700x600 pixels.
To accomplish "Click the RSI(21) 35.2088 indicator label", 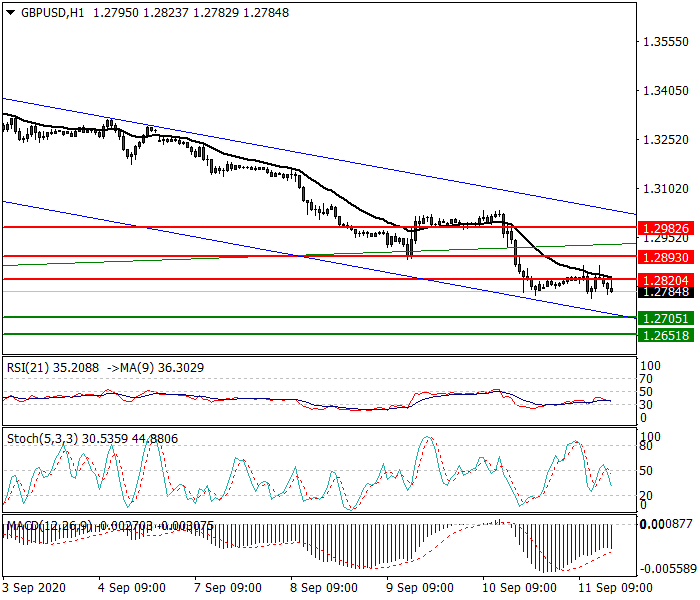I will (53, 368).
